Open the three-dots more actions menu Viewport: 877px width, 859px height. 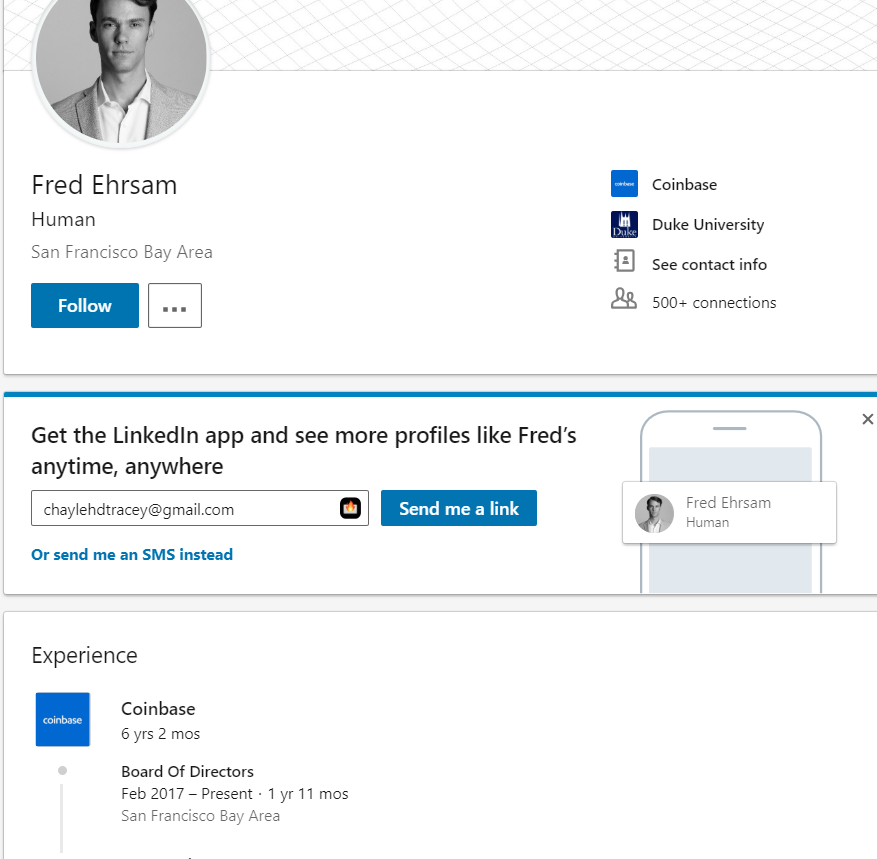175,306
